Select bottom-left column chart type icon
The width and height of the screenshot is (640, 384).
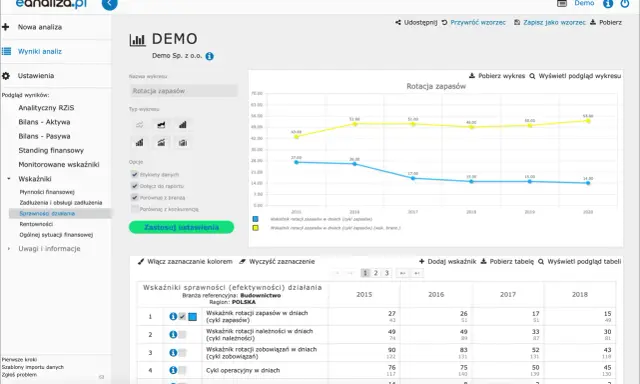point(140,142)
